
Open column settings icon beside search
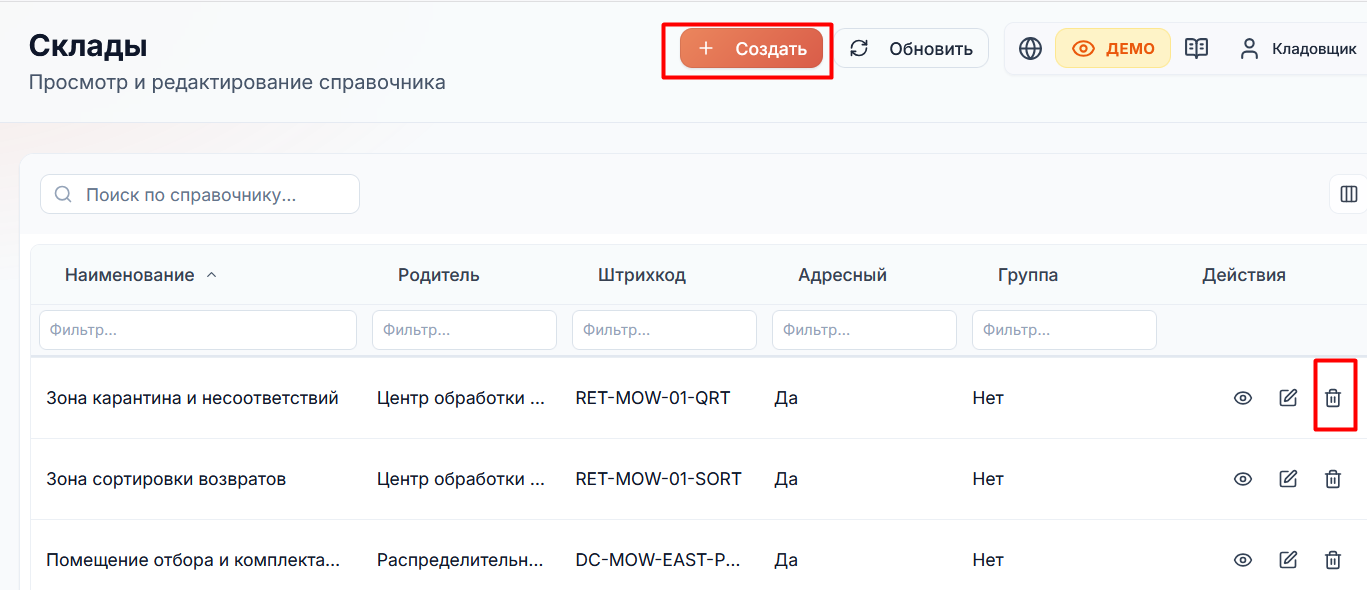[1348, 194]
